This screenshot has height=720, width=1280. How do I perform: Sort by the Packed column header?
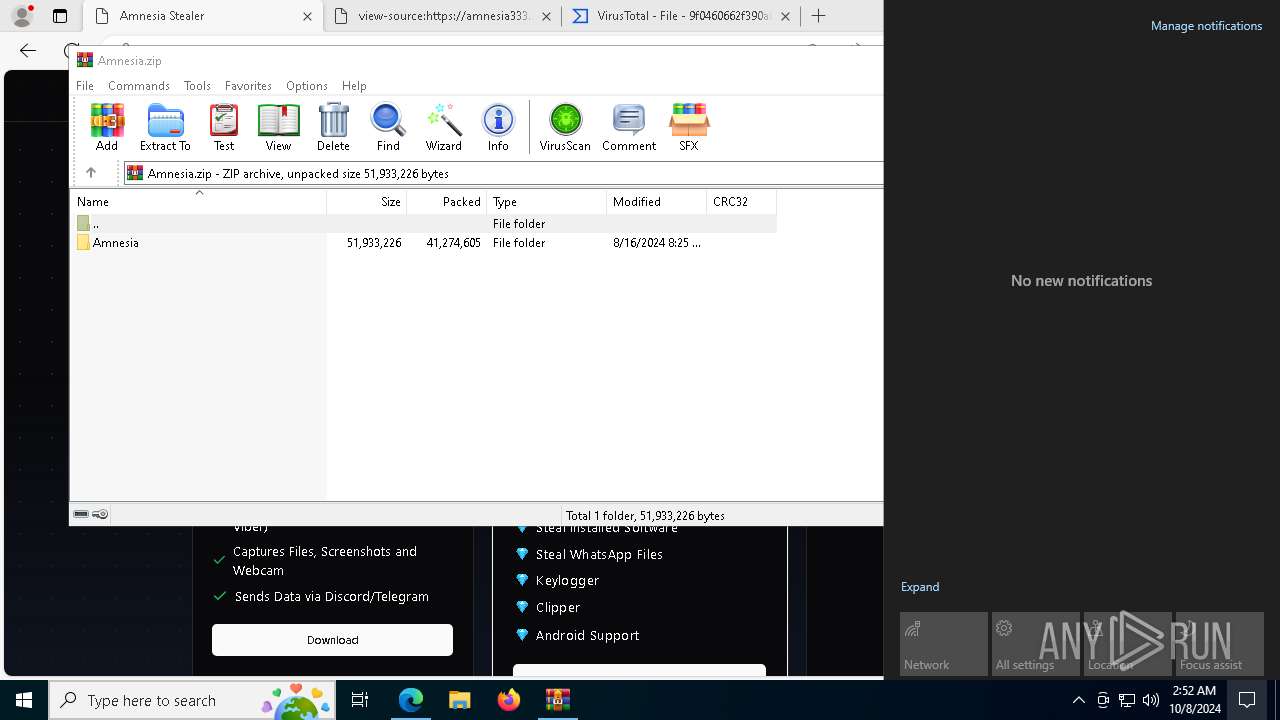click(x=447, y=202)
